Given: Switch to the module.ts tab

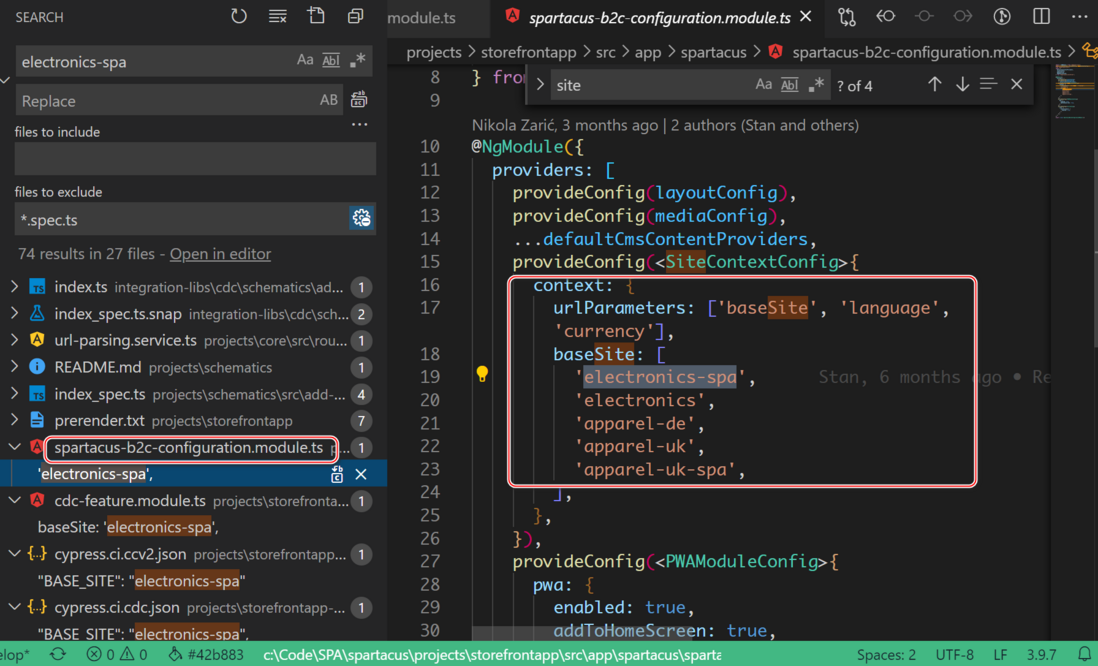Looking at the screenshot, I should pos(422,18).
